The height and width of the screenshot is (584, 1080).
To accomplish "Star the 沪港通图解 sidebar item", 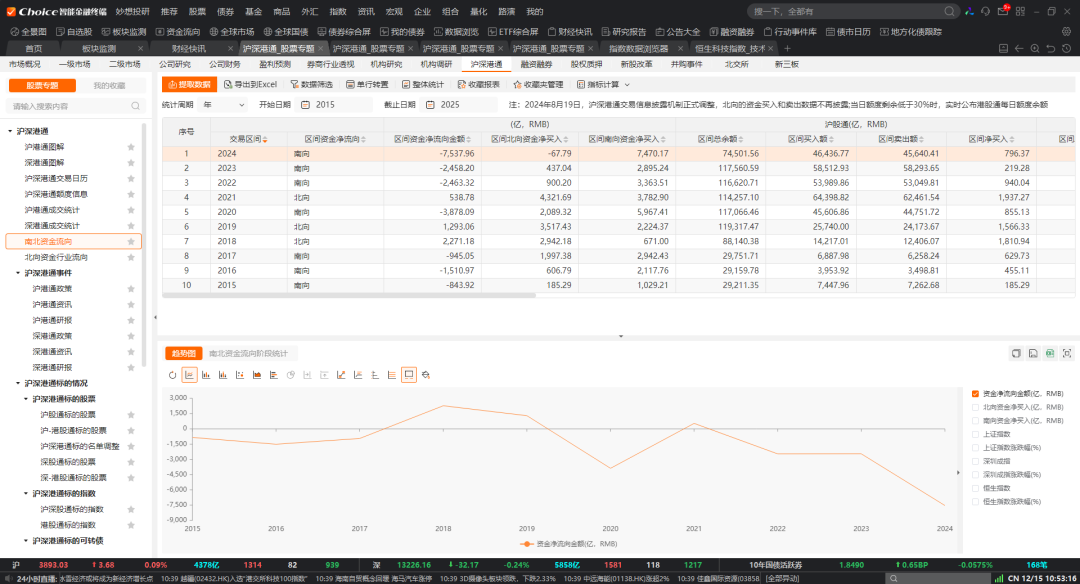I will 131,147.
